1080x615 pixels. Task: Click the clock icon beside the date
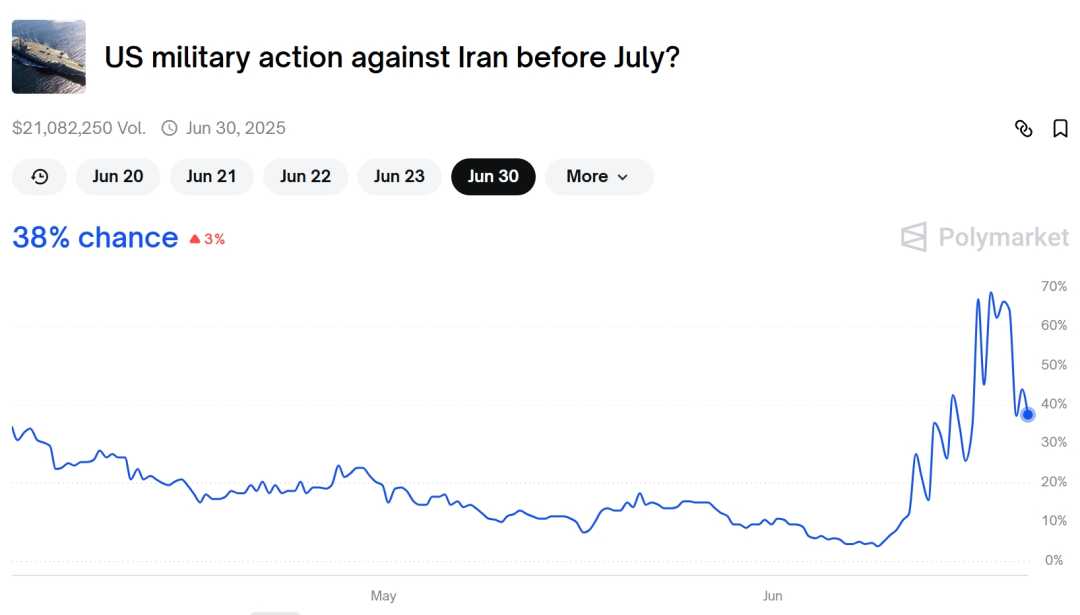pyautogui.click(x=169, y=128)
